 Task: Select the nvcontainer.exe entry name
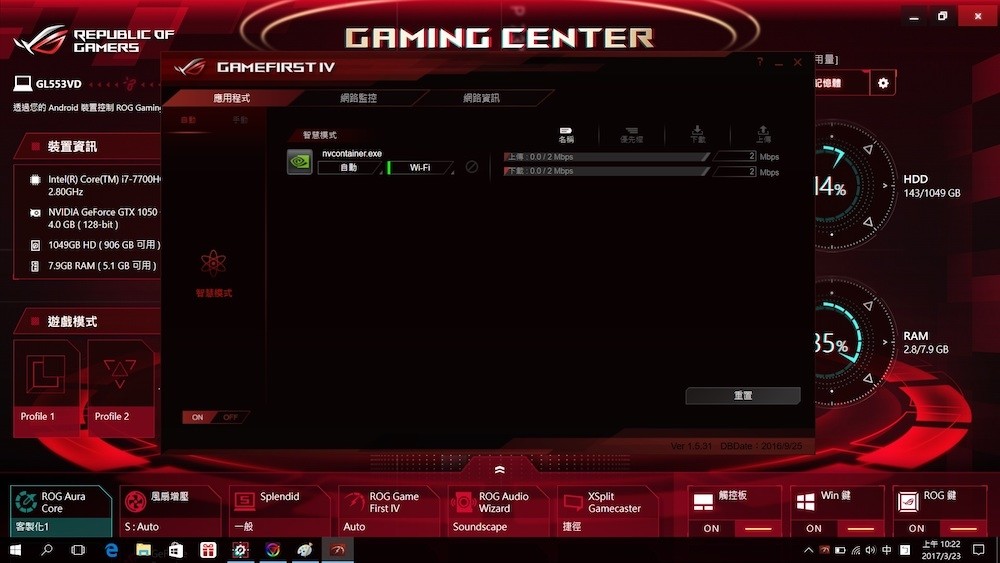click(352, 154)
